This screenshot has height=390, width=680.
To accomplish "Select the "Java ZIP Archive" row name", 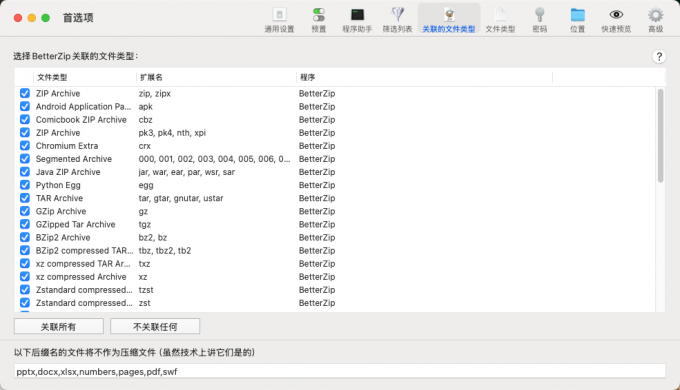I will pos(68,172).
